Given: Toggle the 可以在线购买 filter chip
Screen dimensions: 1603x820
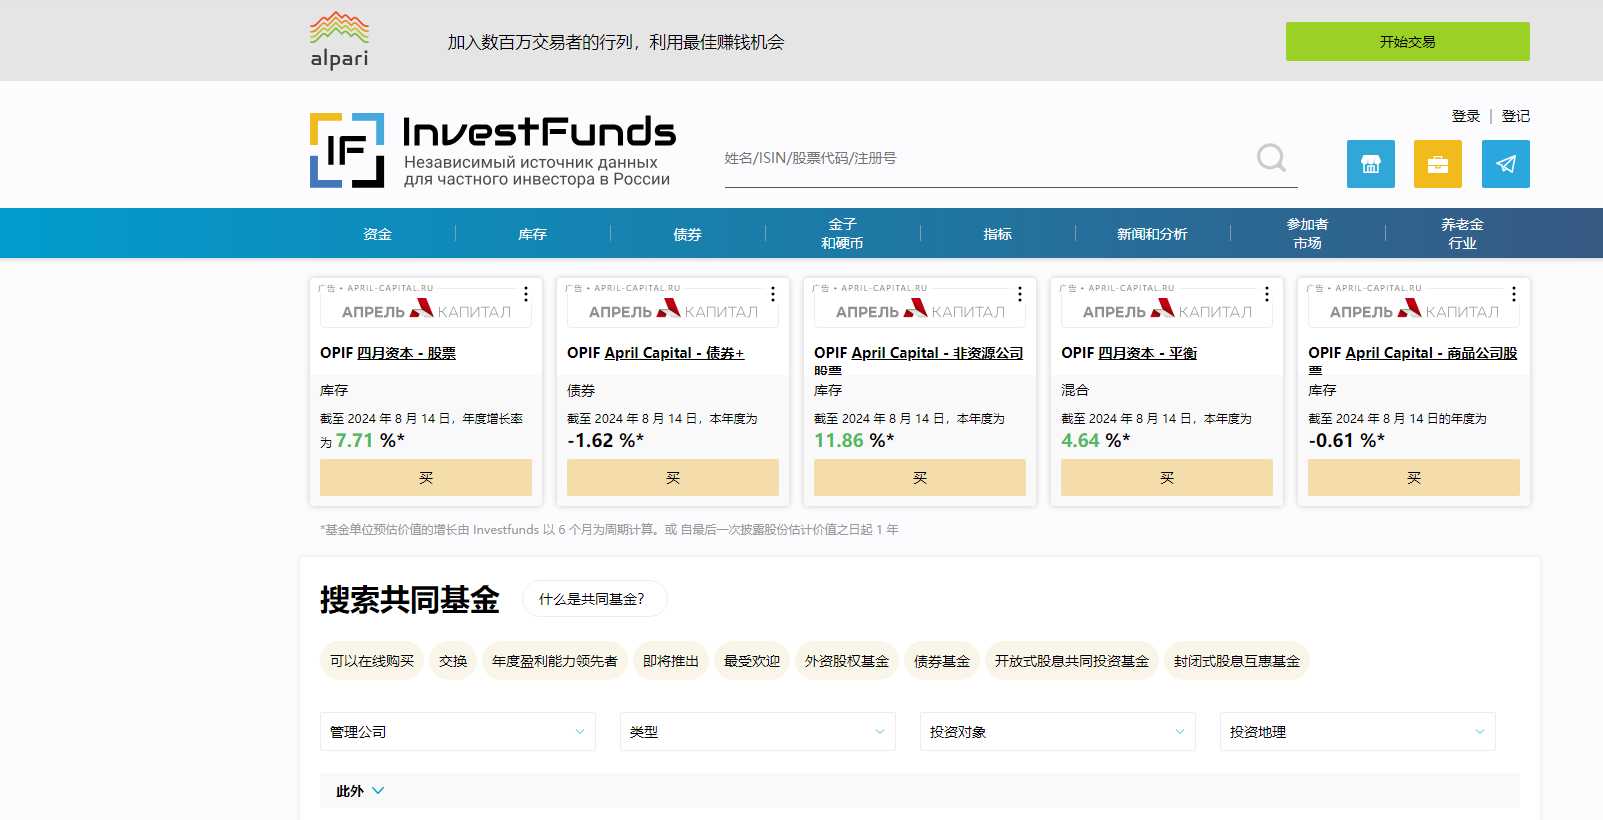Looking at the screenshot, I should pos(372,661).
